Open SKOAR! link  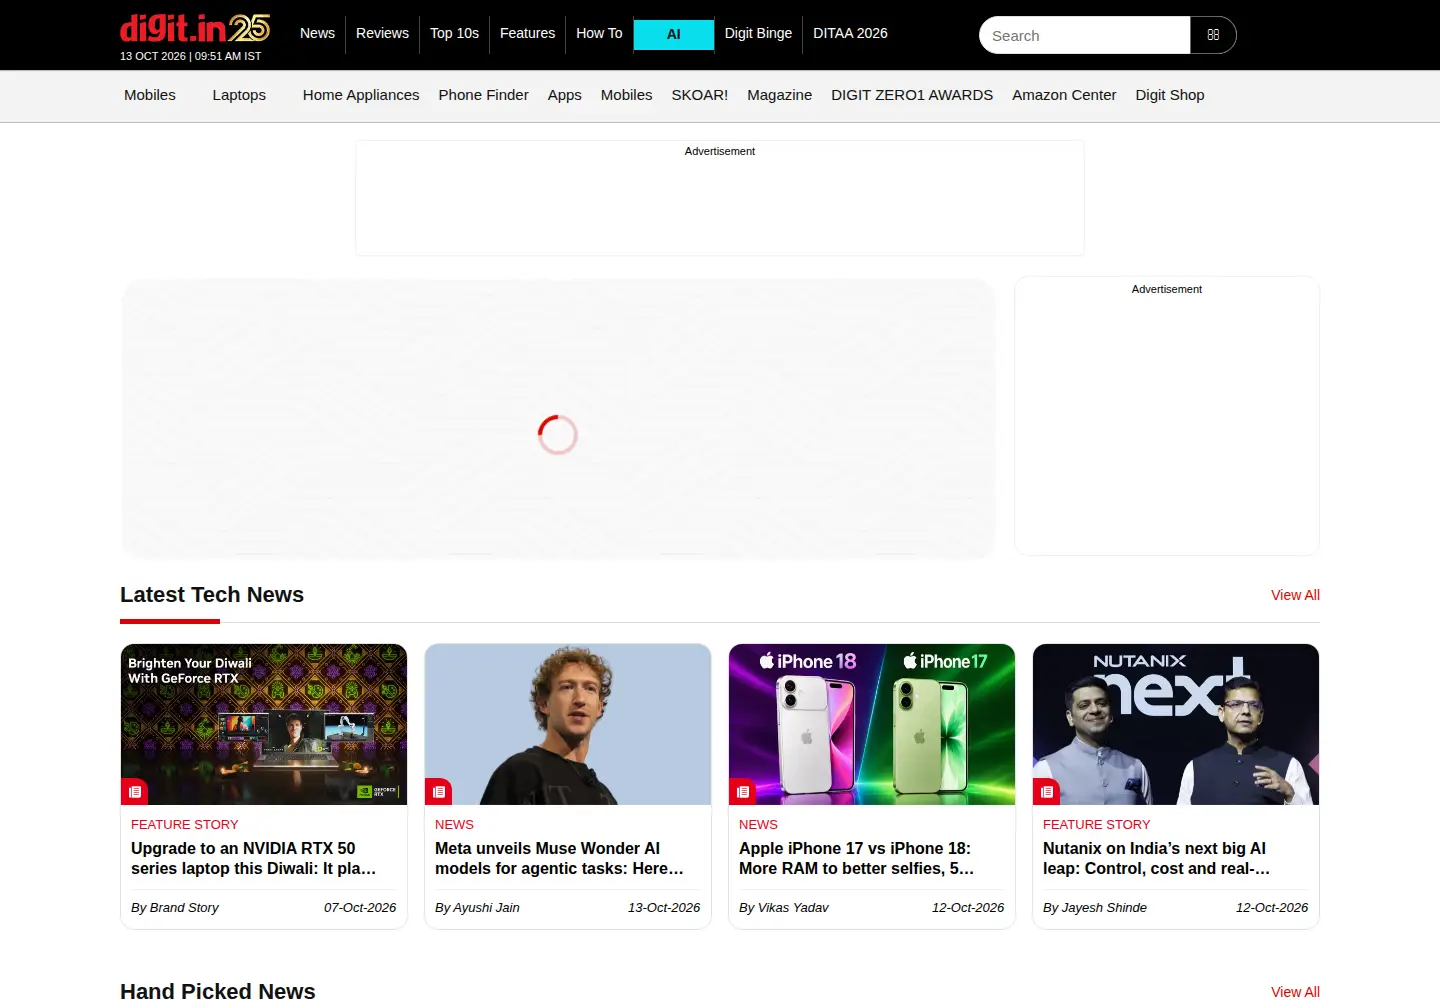point(700,95)
